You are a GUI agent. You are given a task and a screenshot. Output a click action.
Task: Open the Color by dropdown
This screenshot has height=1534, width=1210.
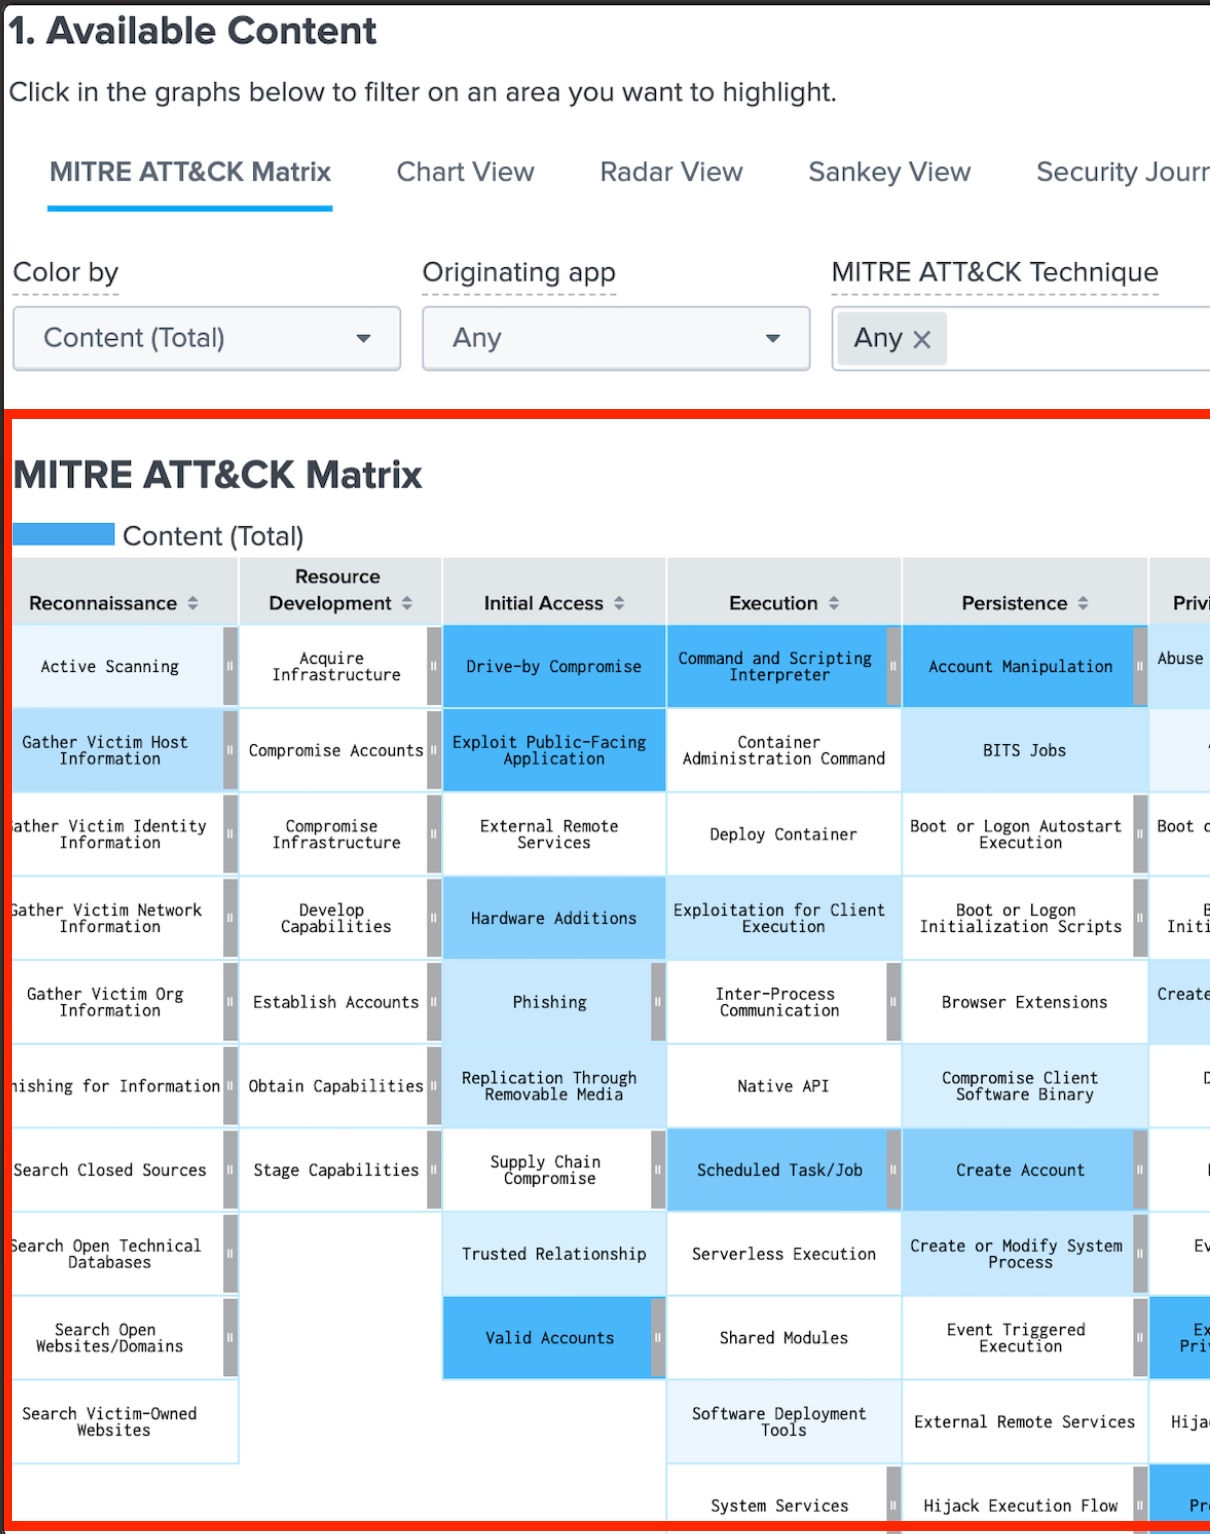click(x=207, y=338)
